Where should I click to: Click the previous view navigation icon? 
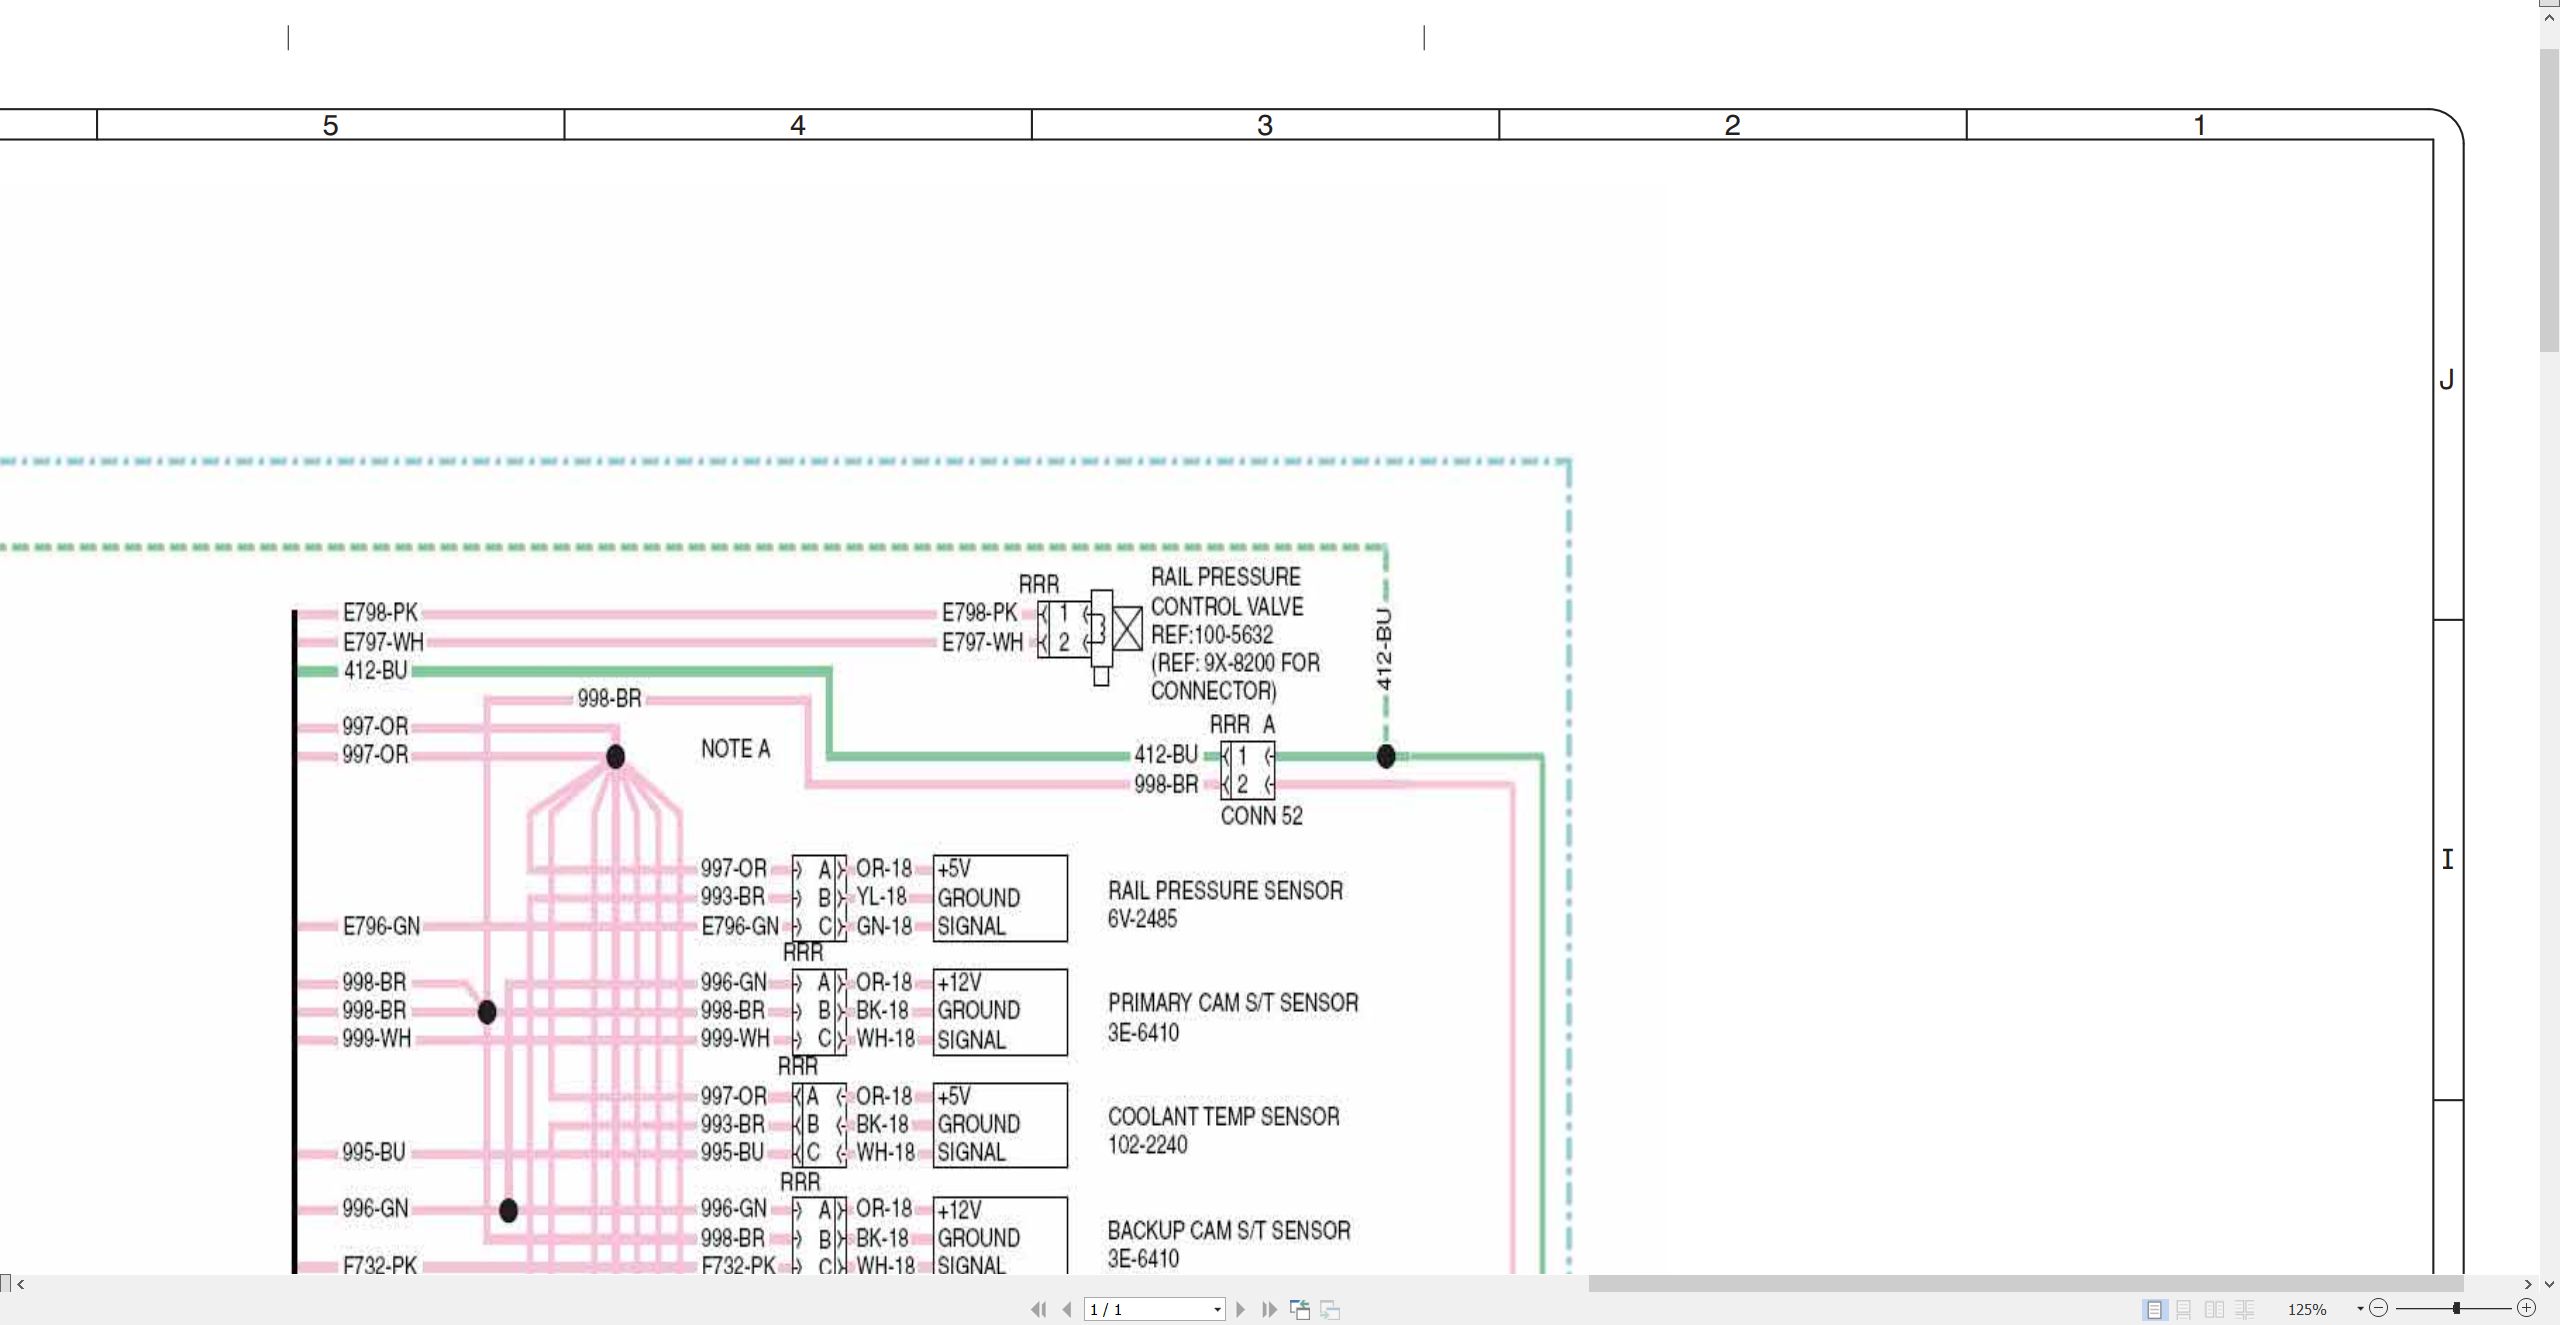[1300, 1309]
